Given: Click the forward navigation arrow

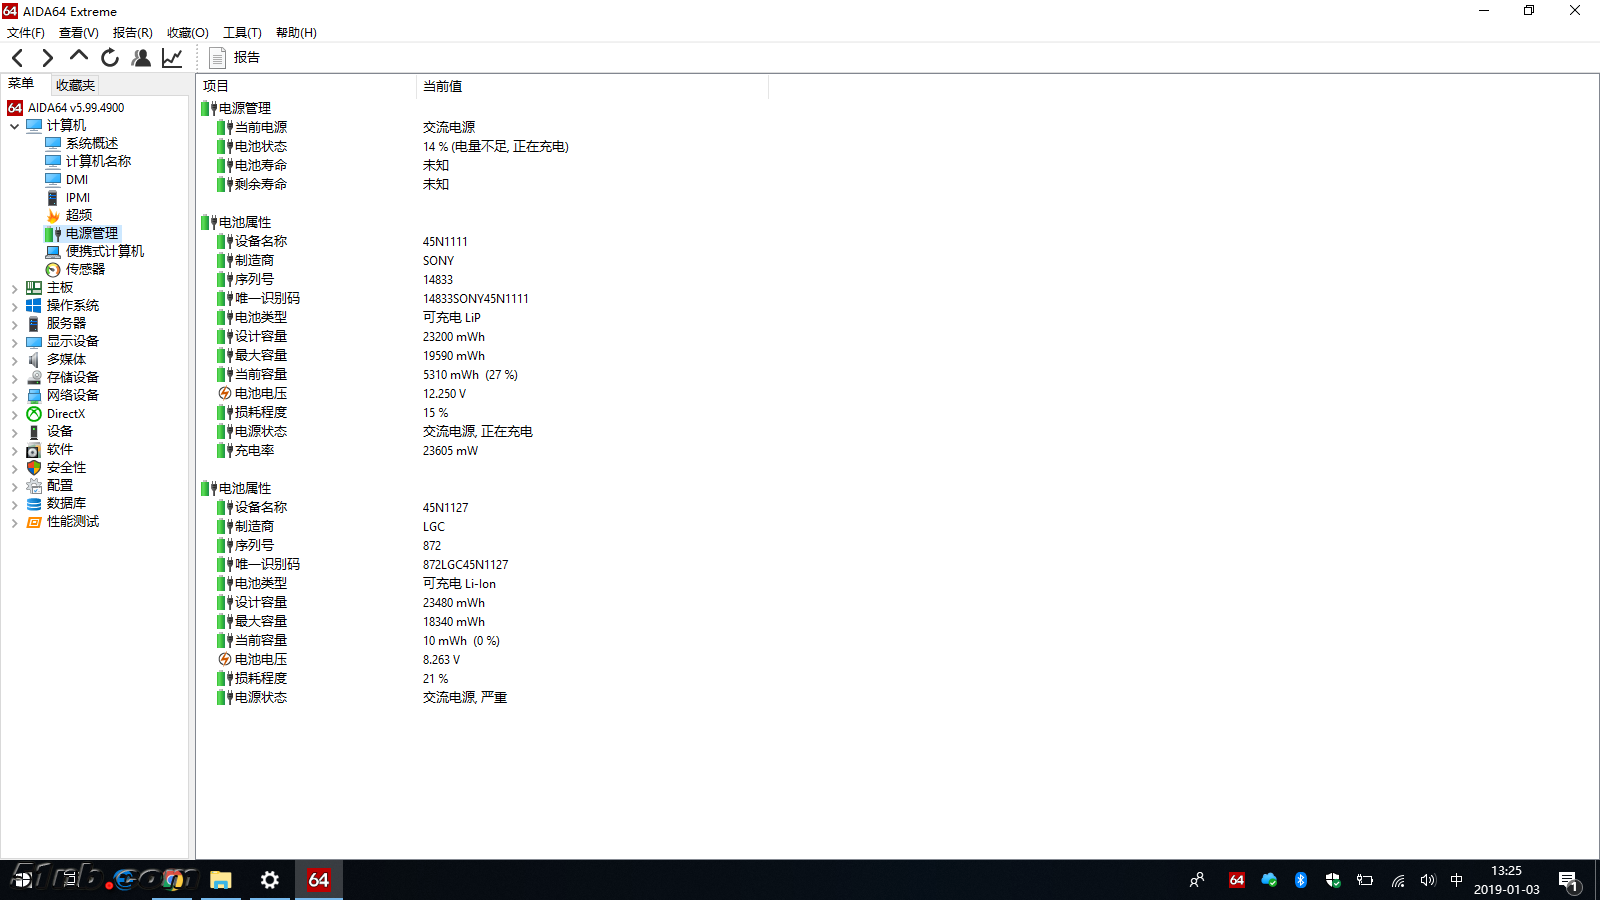Looking at the screenshot, I should (47, 58).
